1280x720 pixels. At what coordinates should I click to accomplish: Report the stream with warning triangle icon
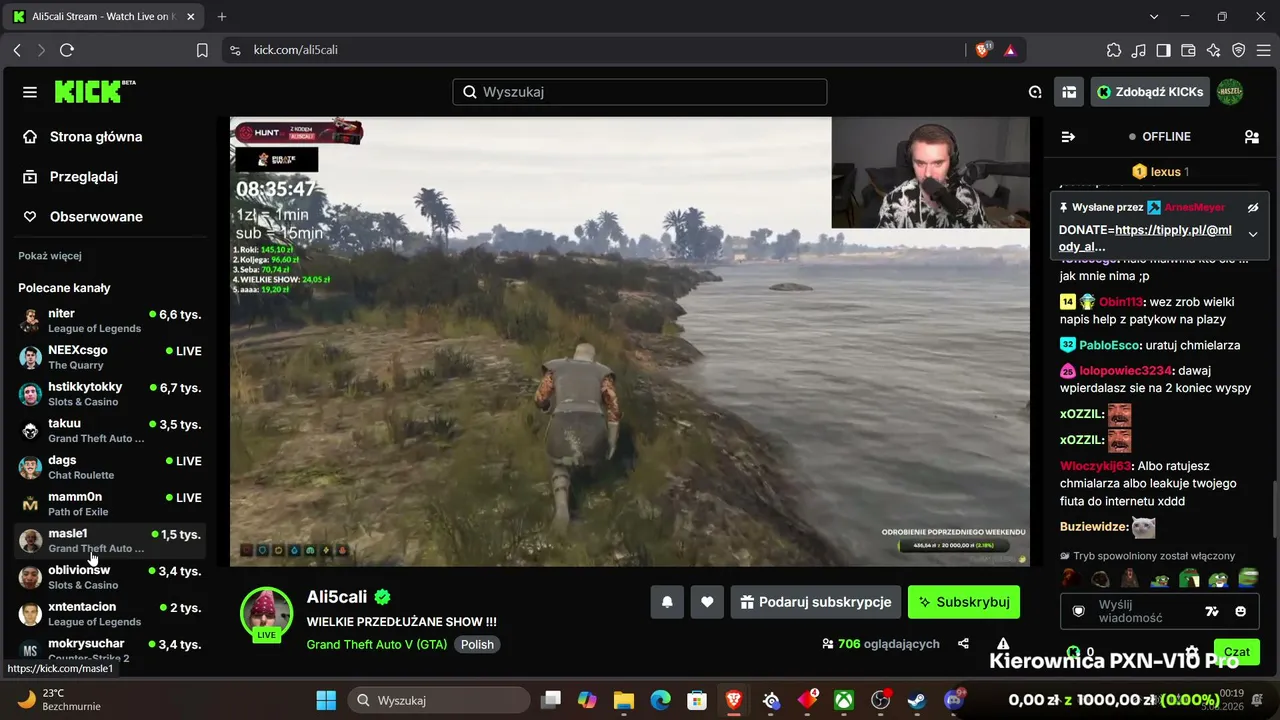1003,644
